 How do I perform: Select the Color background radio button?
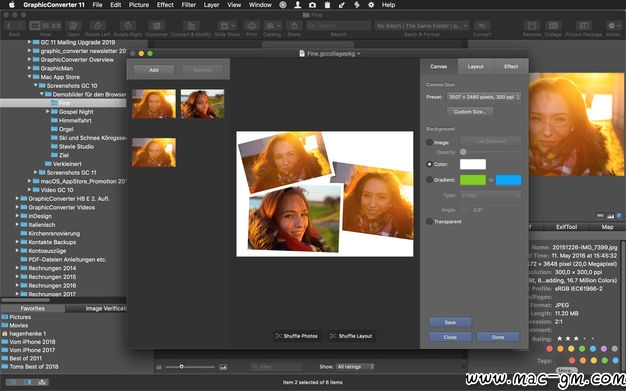click(430, 164)
